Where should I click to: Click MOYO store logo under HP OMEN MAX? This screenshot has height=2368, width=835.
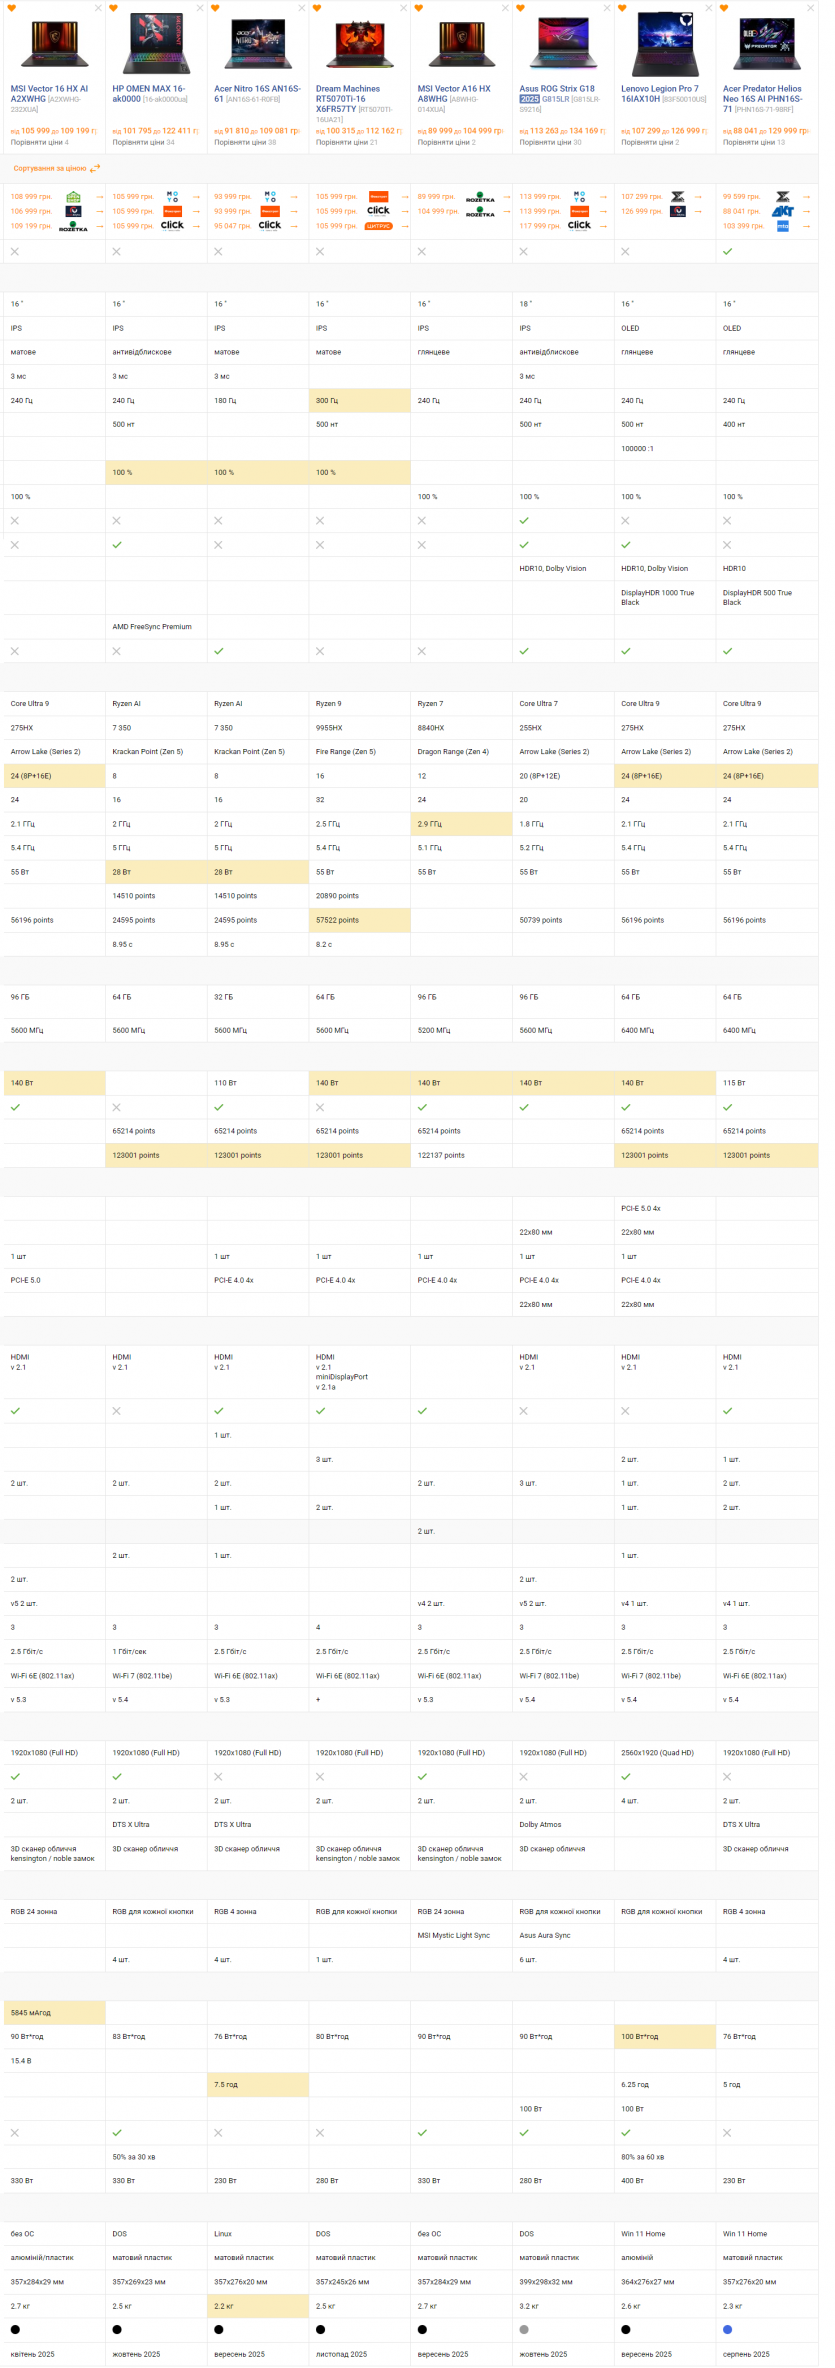pos(172,196)
